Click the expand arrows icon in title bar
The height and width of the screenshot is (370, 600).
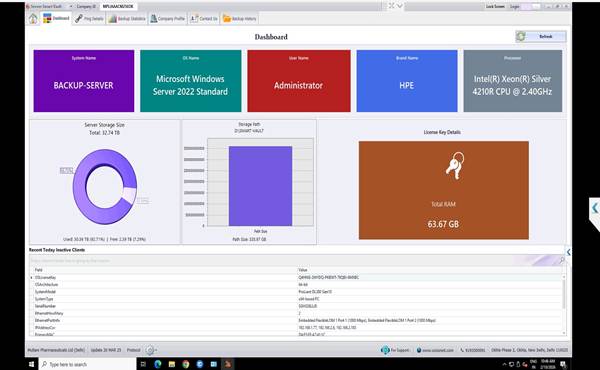[x=391, y=6]
